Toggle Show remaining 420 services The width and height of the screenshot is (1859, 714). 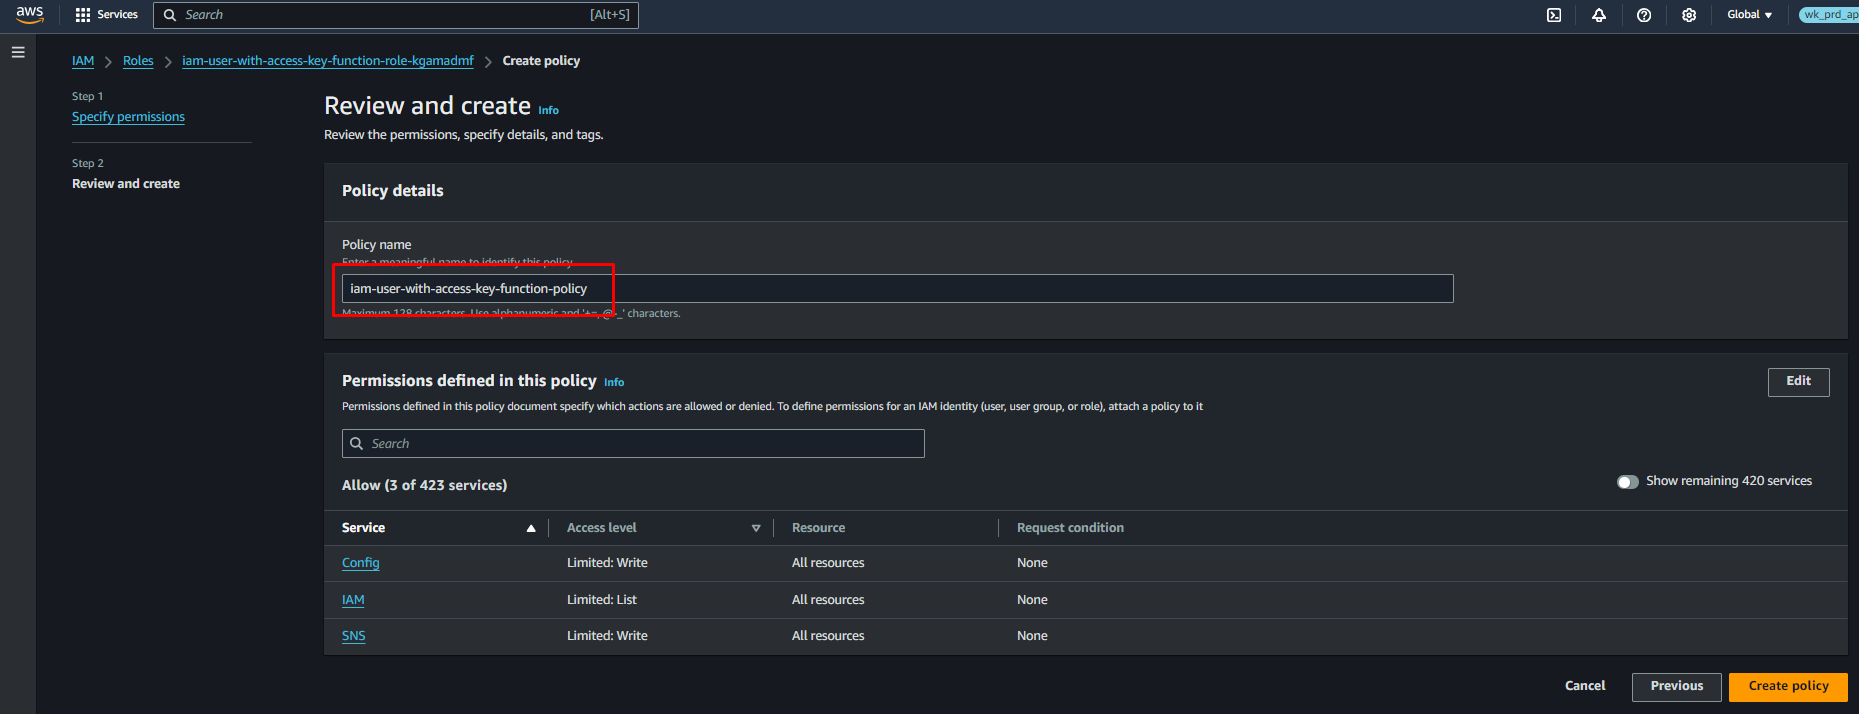click(1628, 482)
